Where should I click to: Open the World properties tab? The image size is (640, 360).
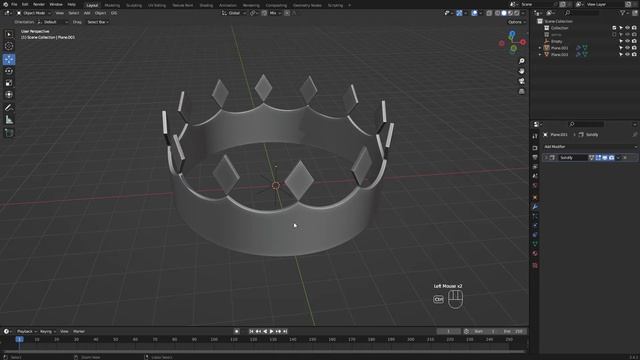(x=535, y=185)
